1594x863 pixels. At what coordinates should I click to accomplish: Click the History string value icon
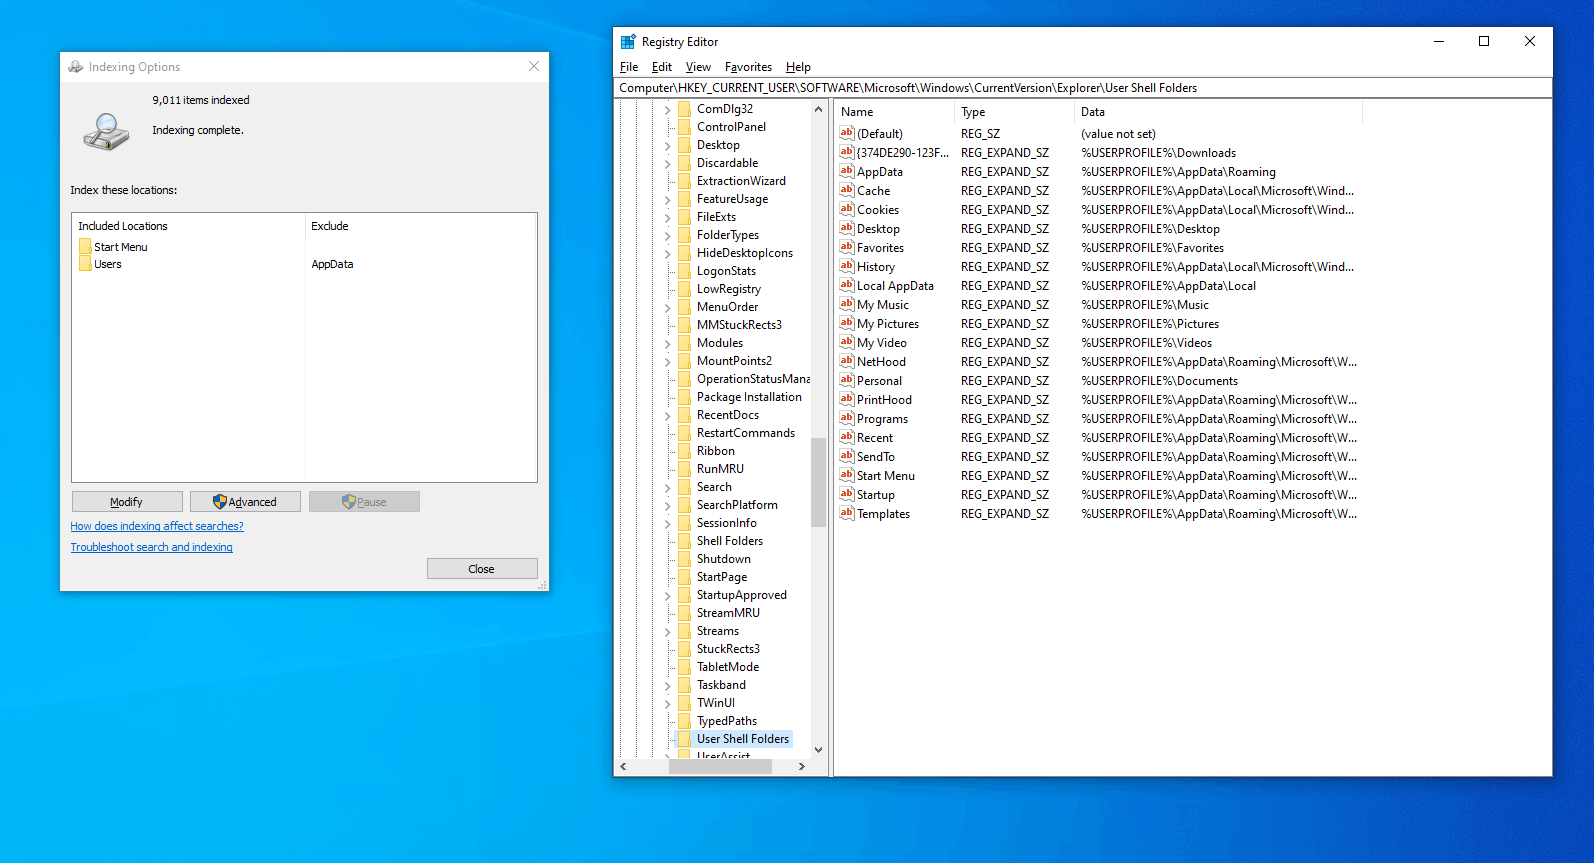coord(847,266)
